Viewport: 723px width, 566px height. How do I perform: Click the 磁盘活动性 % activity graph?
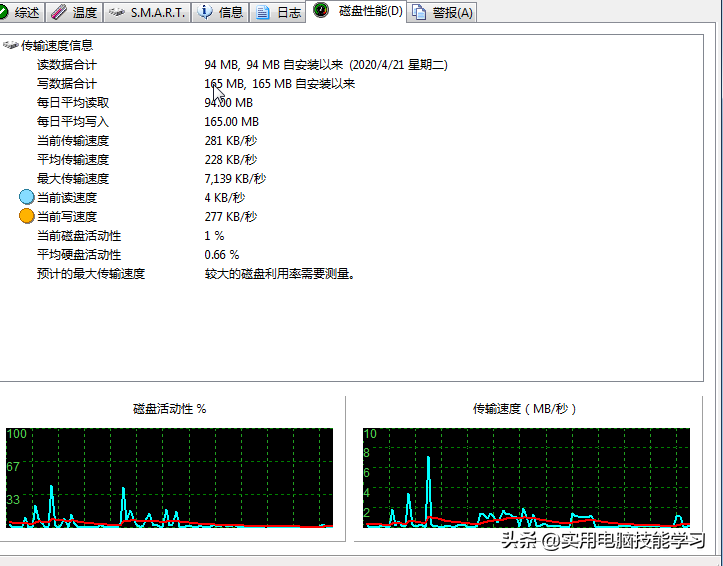point(169,478)
